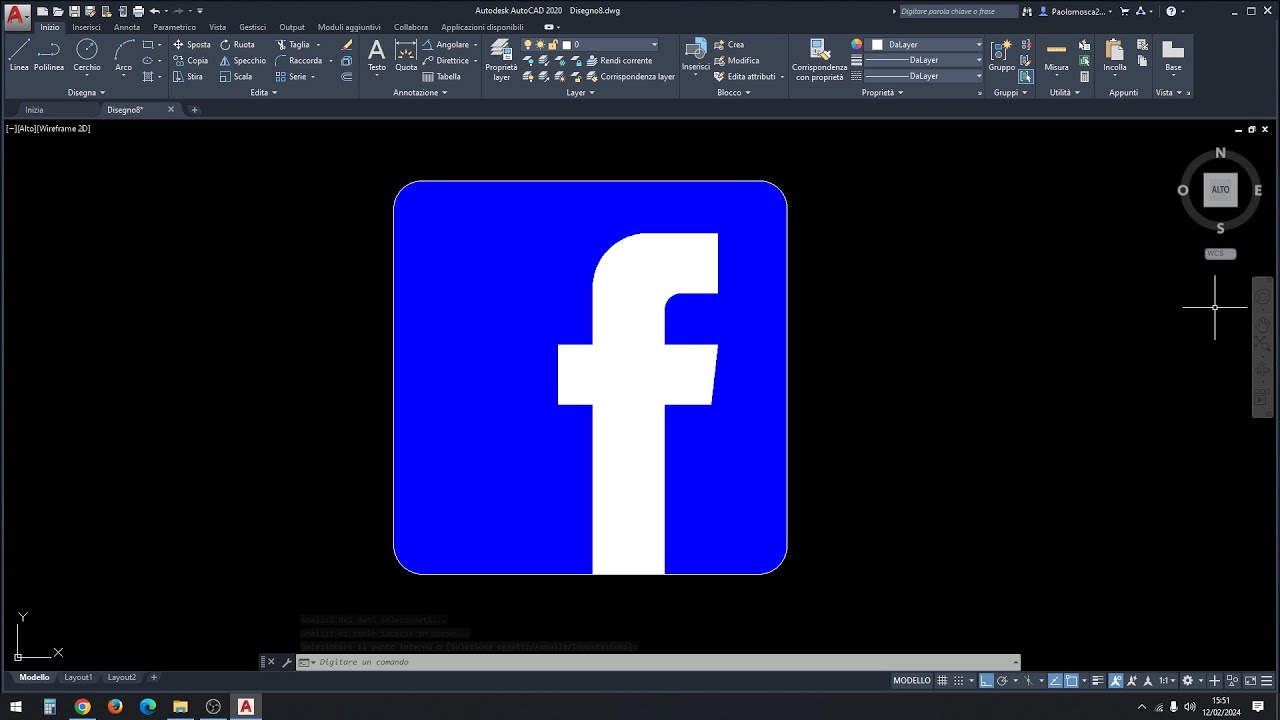Click the Ruota rotate tool
Screen dimensions: 1280x720
[x=237, y=45]
